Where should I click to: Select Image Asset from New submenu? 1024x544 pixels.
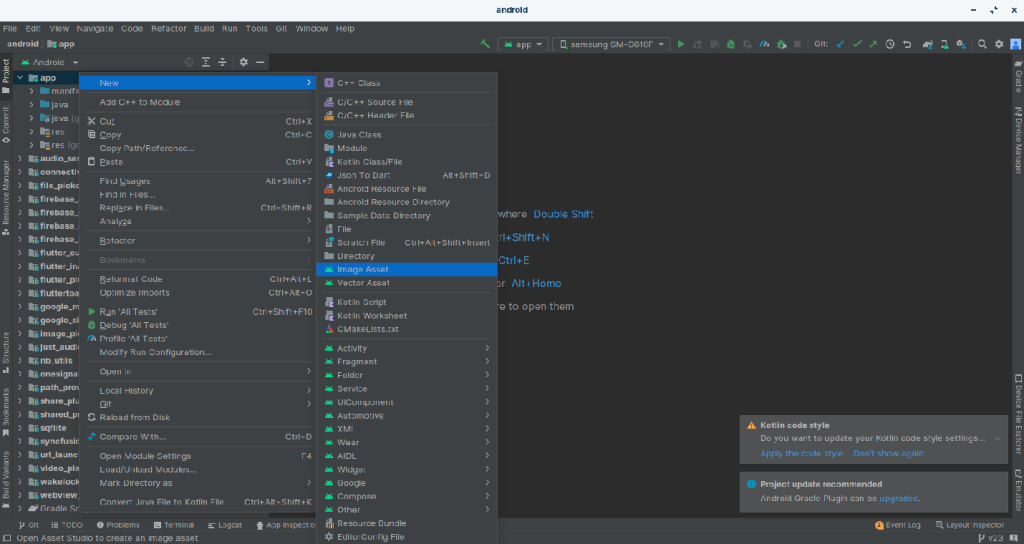[x=363, y=269]
